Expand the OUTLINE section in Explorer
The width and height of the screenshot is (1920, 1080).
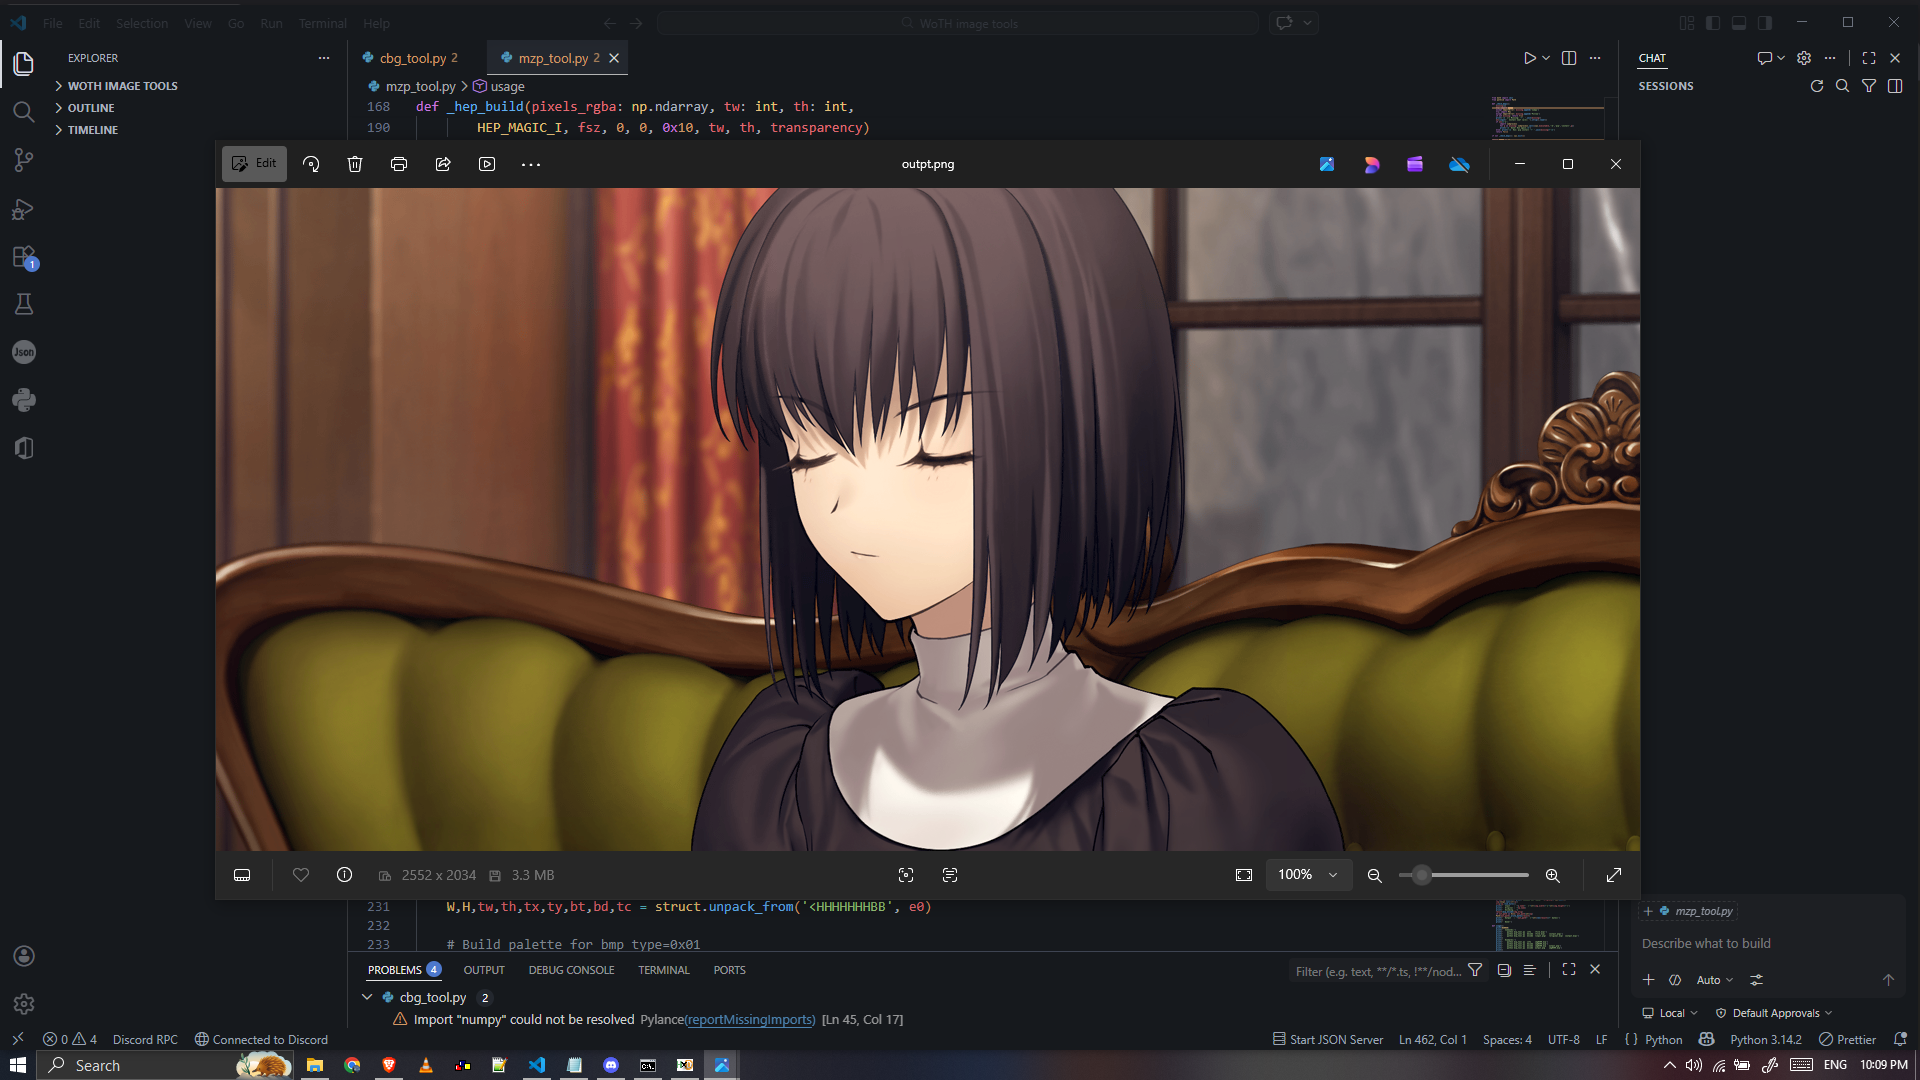click(91, 108)
